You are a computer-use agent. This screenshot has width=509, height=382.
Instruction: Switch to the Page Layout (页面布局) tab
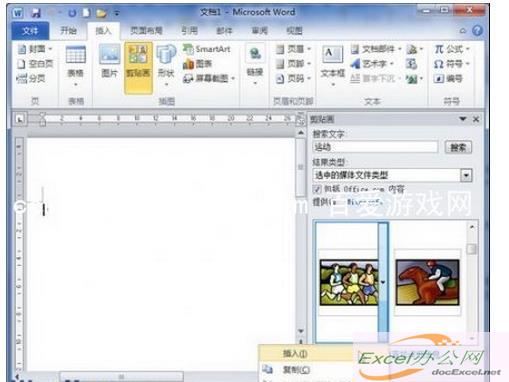146,31
